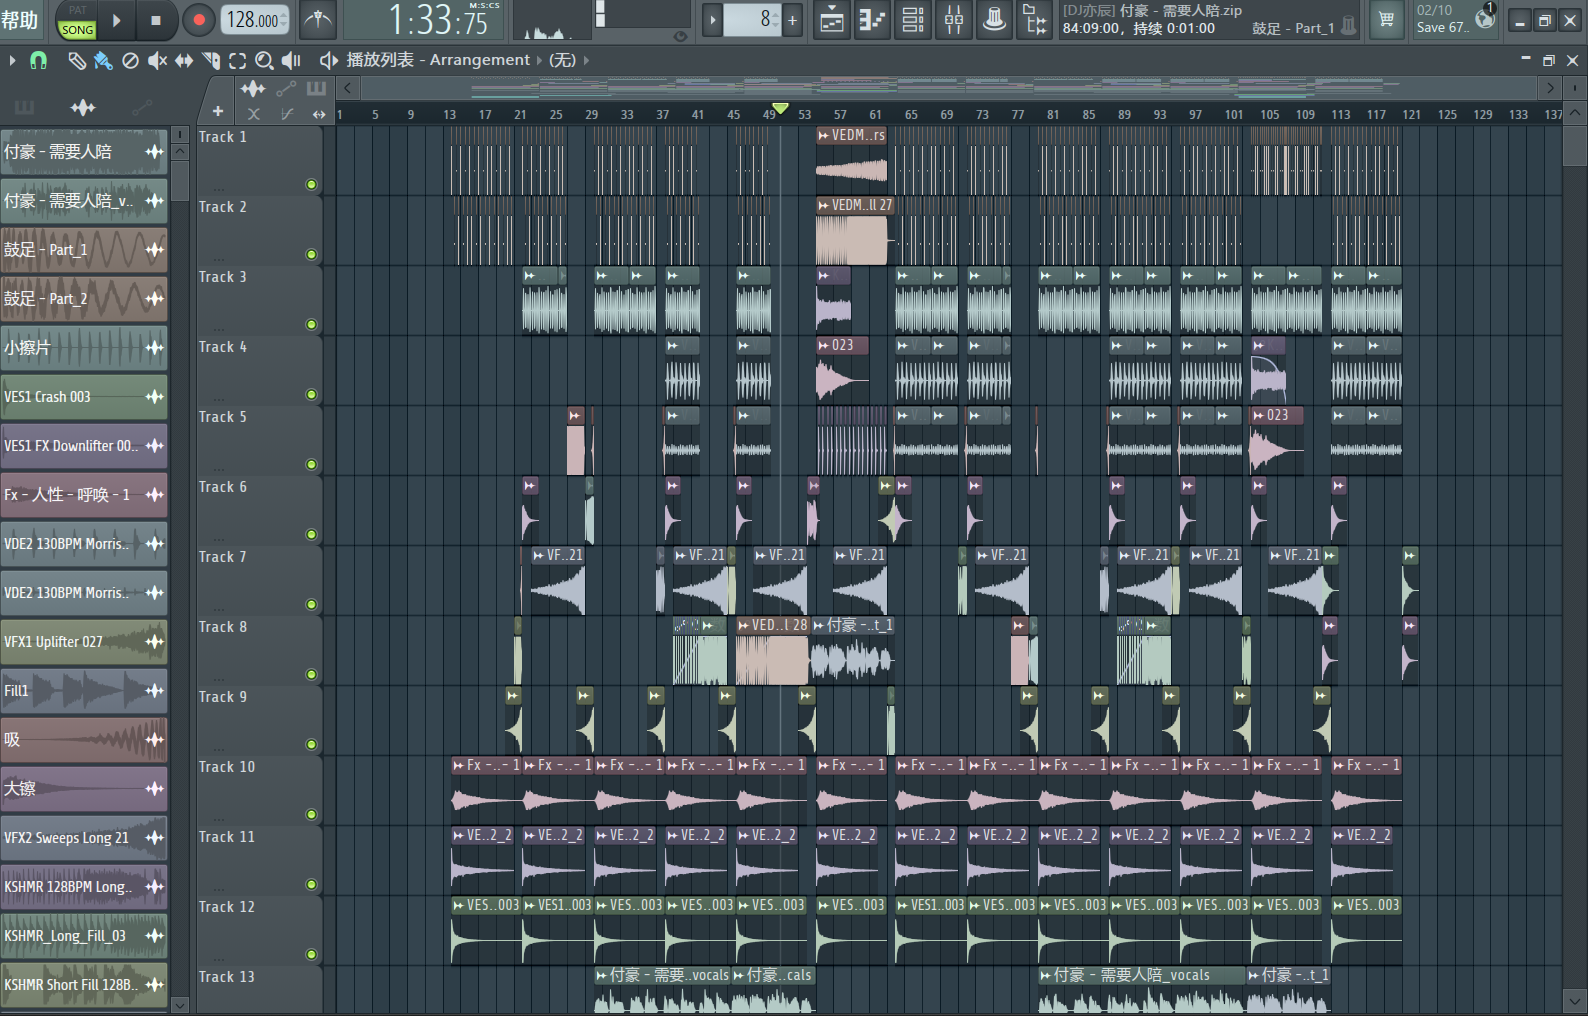Open the Piano roll view
1588x1016 pixels.
click(x=872, y=20)
